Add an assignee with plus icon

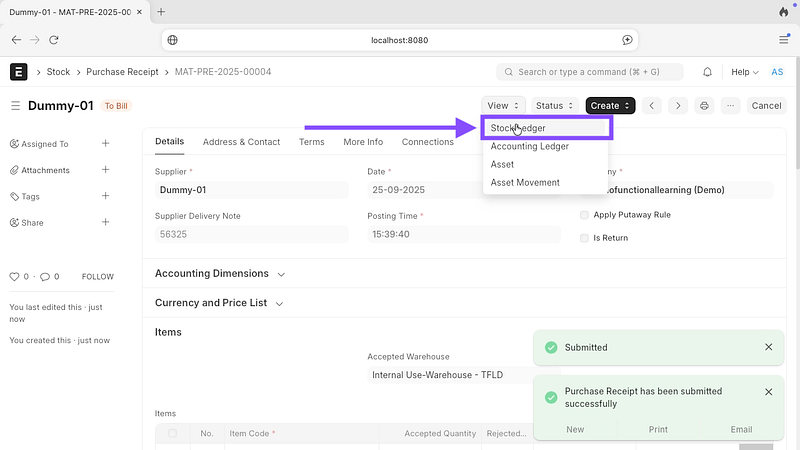(106, 144)
